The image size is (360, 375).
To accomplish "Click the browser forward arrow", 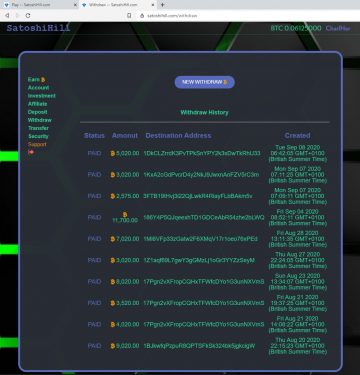I will pyautogui.click(x=17, y=15).
